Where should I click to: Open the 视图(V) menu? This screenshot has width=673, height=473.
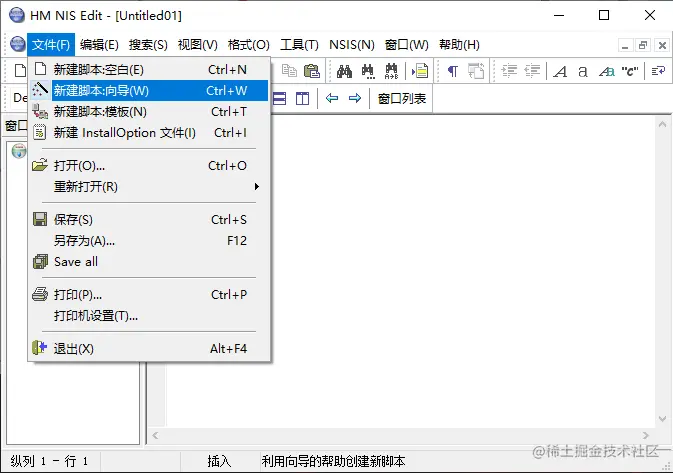[x=197, y=45]
